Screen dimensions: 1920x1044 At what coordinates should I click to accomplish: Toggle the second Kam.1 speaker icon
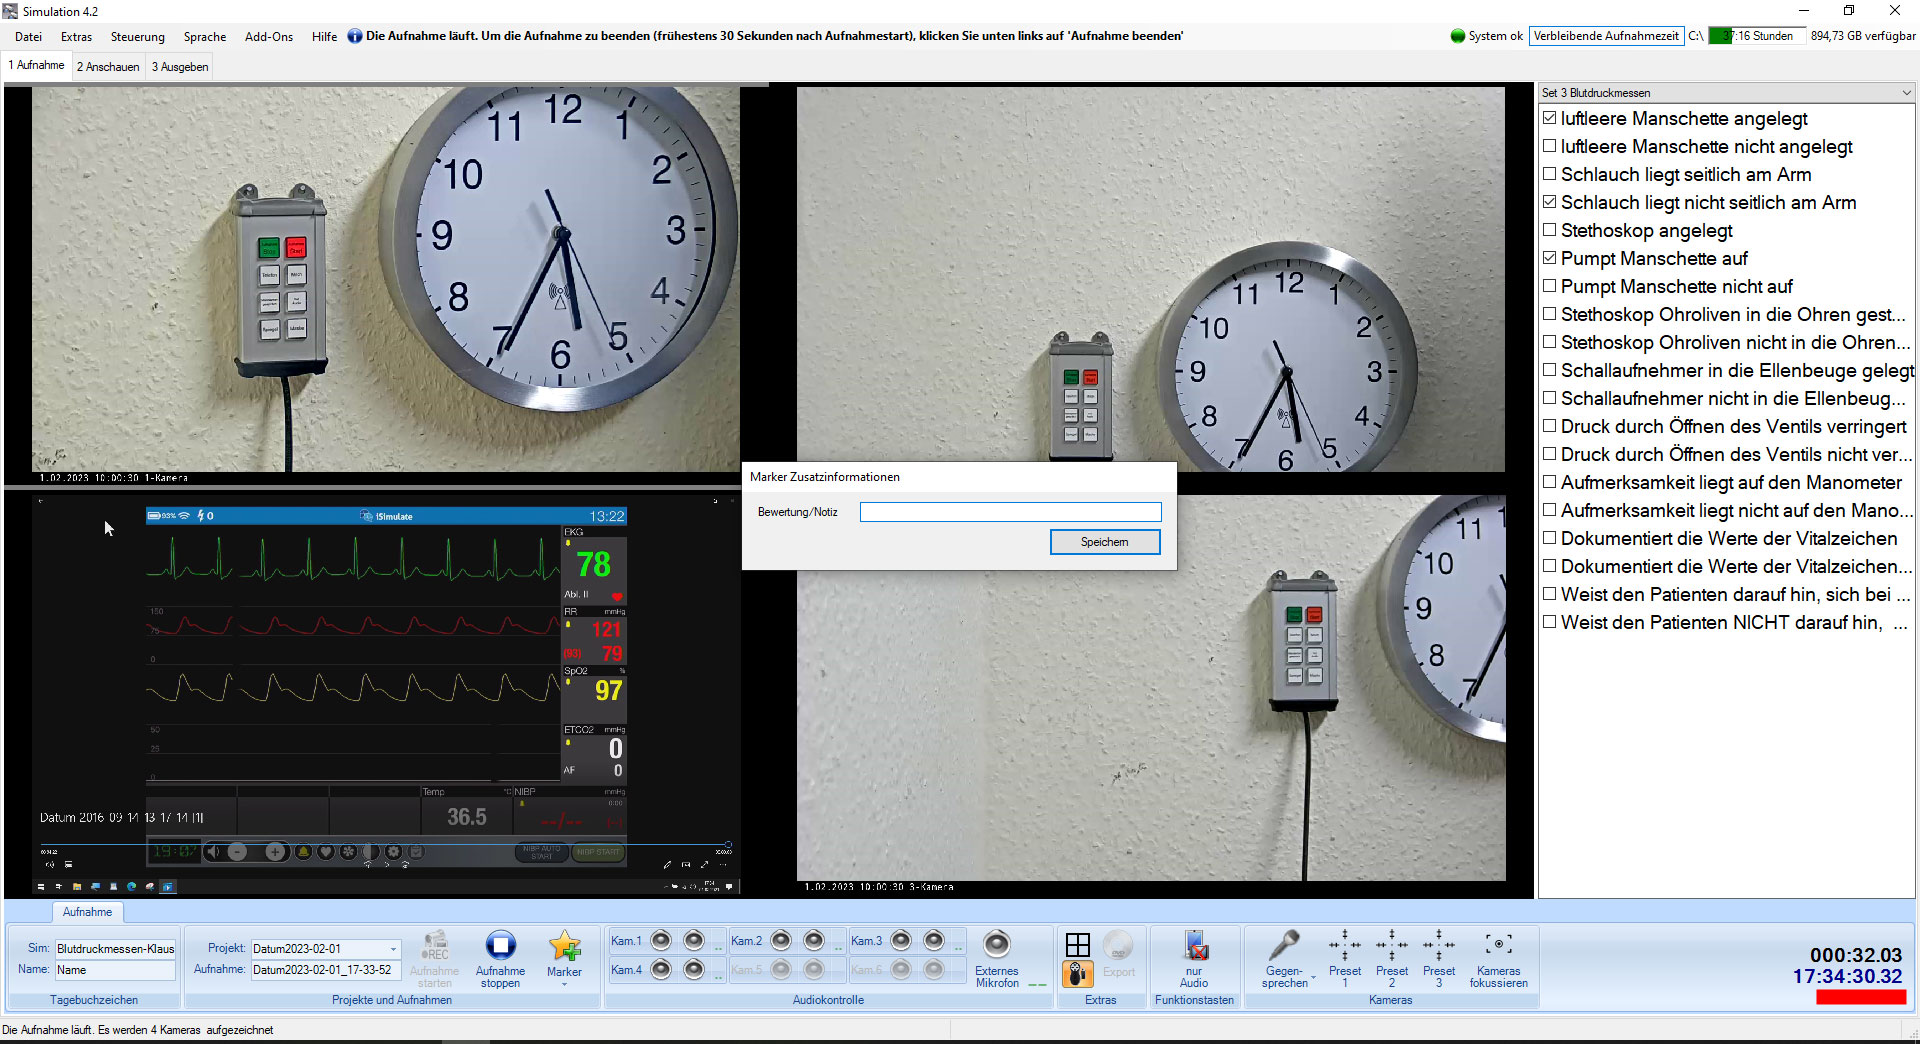coord(694,940)
